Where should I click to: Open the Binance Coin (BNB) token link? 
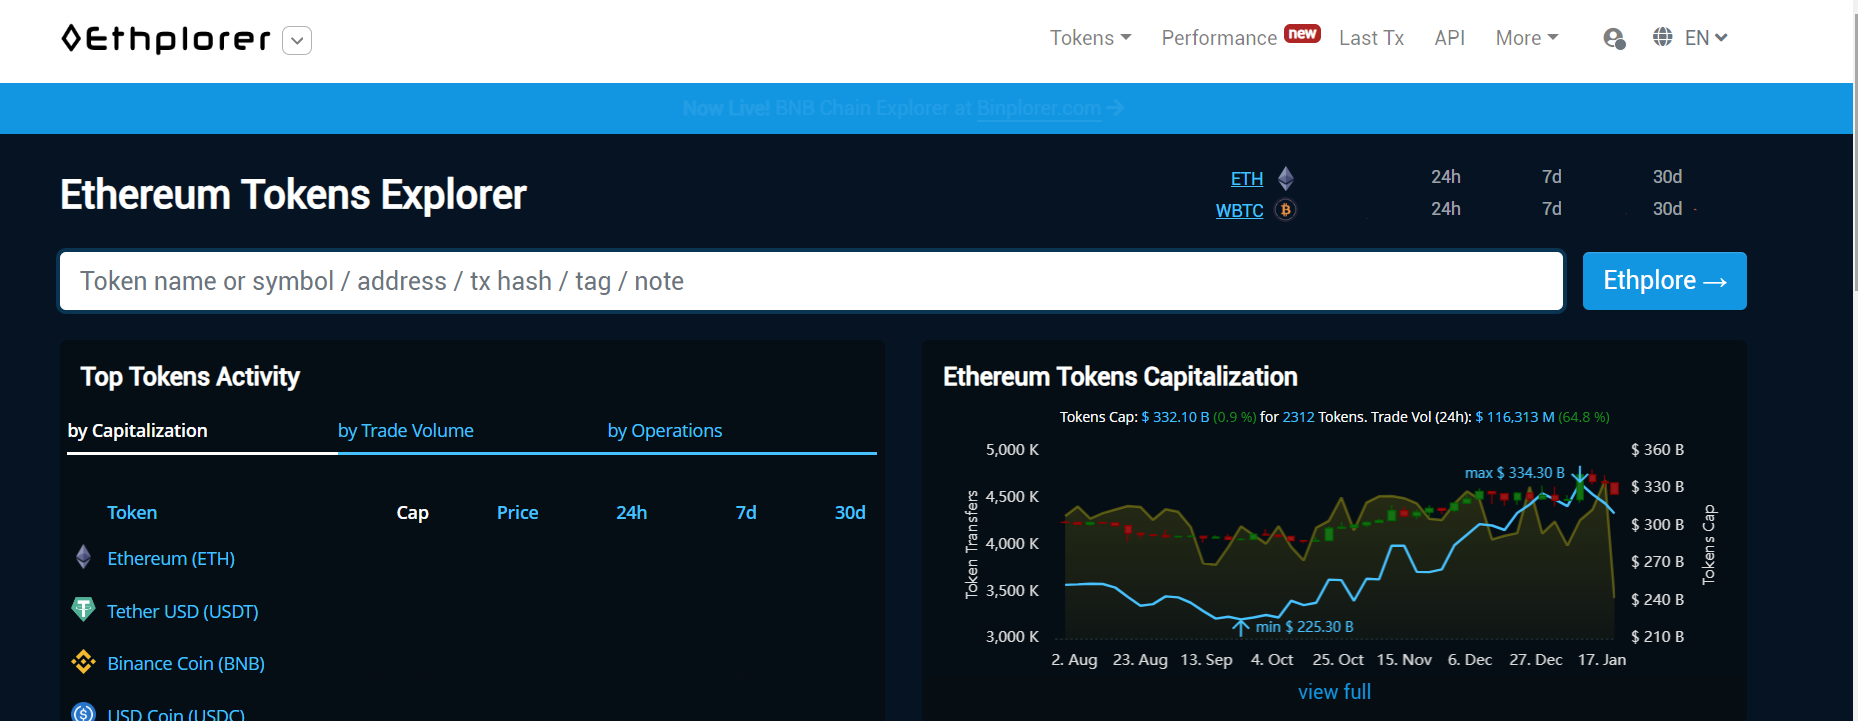pos(186,664)
